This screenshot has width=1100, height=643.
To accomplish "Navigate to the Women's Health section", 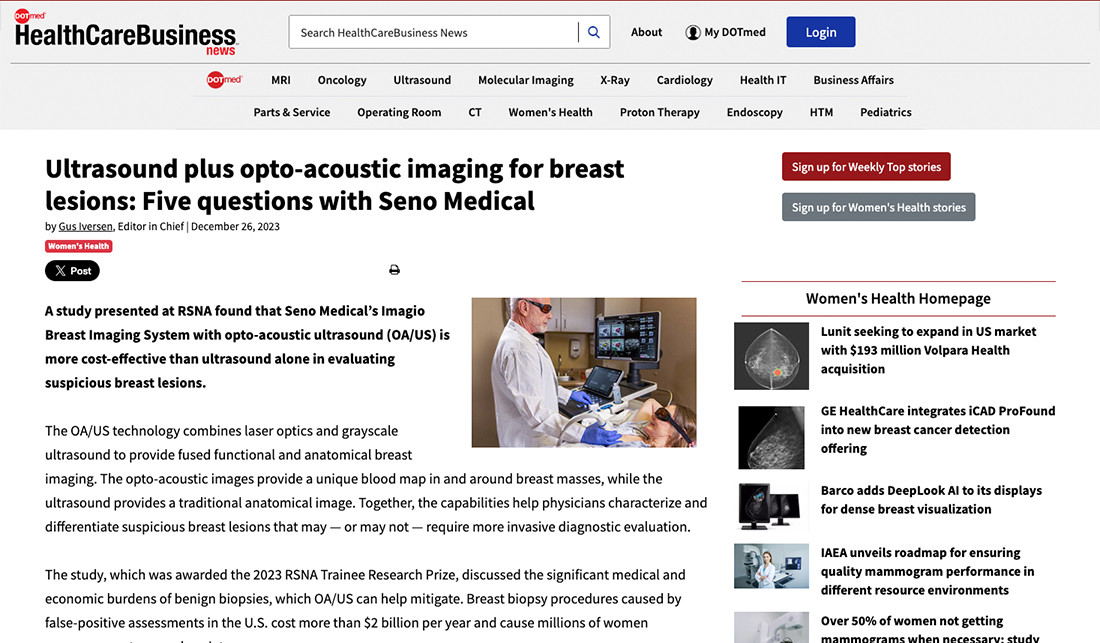I will point(550,112).
